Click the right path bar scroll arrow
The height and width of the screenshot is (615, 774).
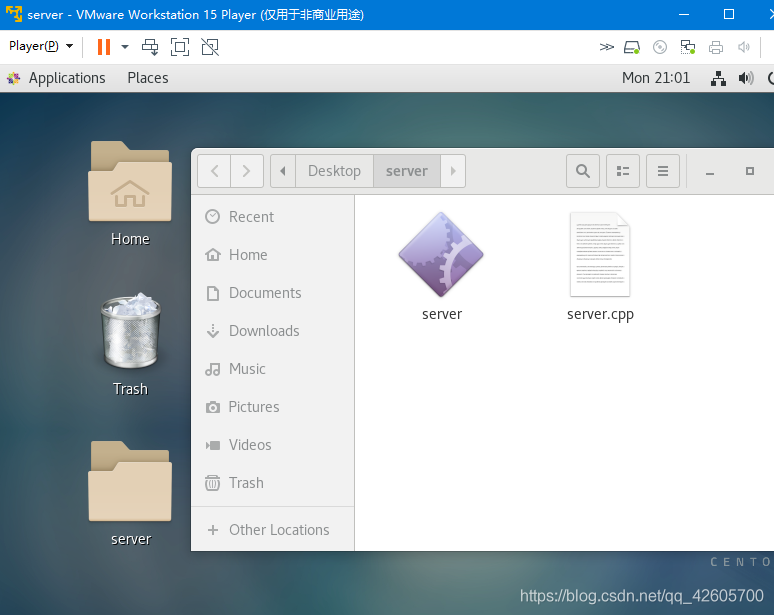pyautogui.click(x=453, y=171)
